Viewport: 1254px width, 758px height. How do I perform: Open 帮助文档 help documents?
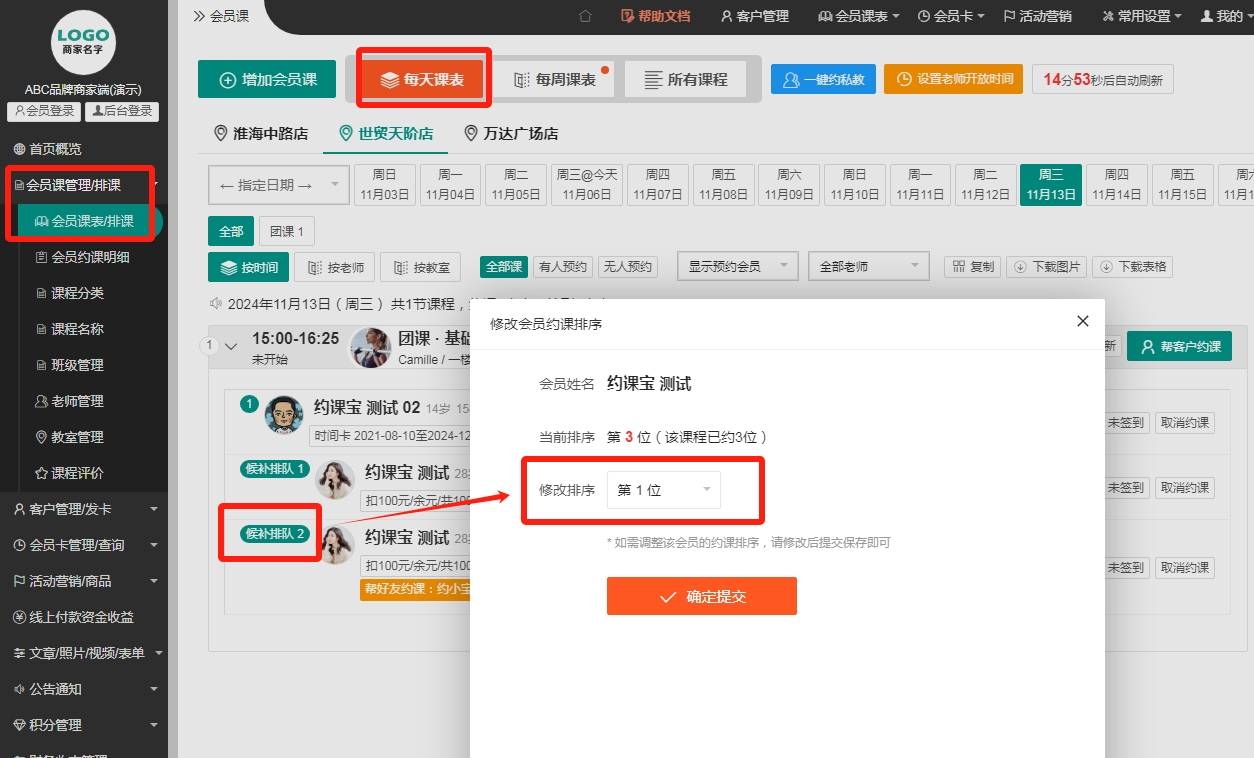pyautogui.click(x=655, y=16)
